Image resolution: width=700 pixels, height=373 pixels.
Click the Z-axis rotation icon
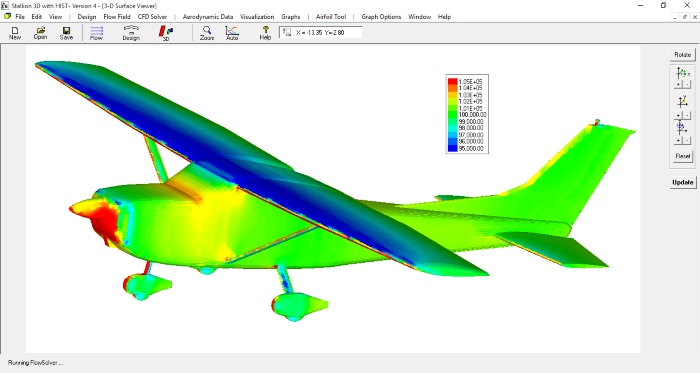click(681, 128)
